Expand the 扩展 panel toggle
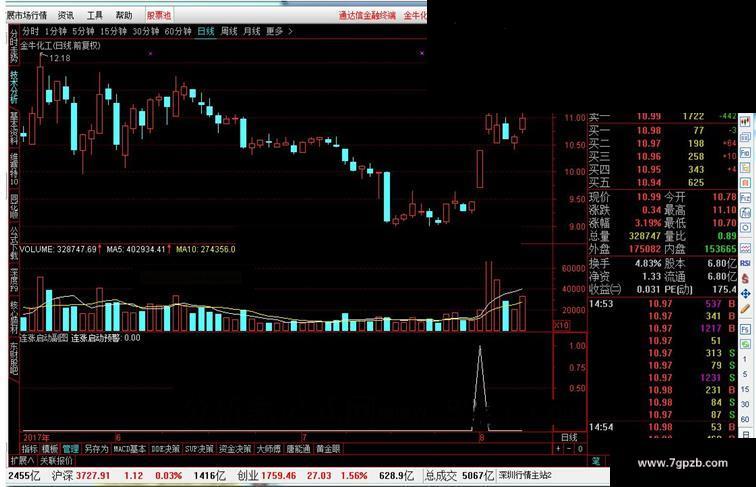Image resolution: width=756 pixels, height=487 pixels. pos(22,461)
